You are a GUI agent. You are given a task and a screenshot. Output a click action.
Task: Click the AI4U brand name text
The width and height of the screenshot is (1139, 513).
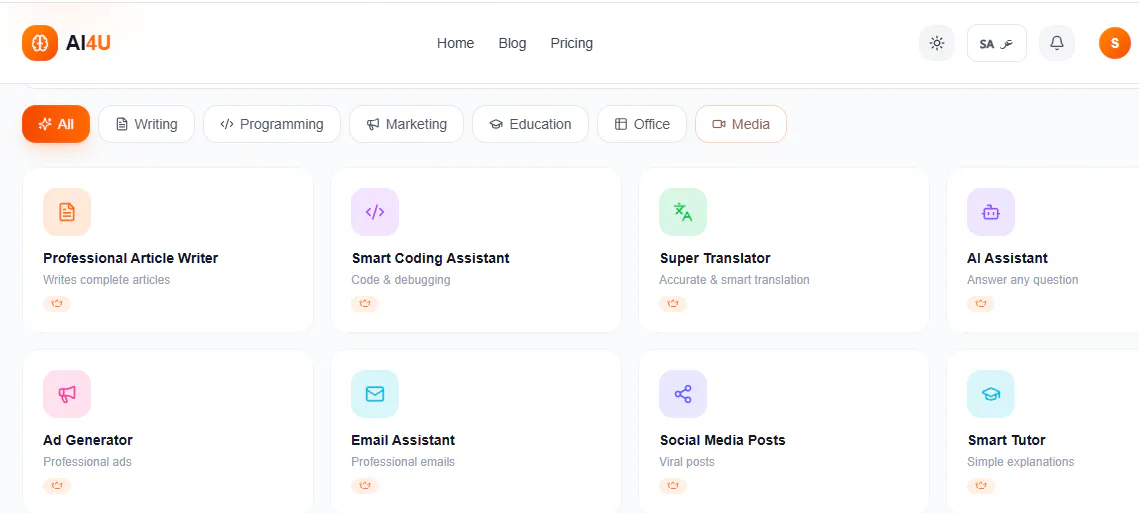88,44
